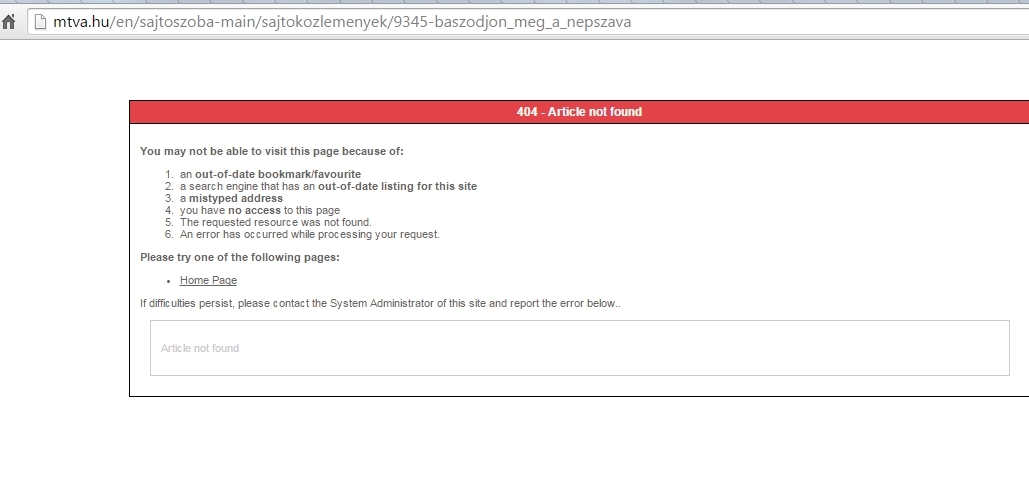Click the page info icon in address bar
This screenshot has height=484, width=1029.
(x=40, y=22)
